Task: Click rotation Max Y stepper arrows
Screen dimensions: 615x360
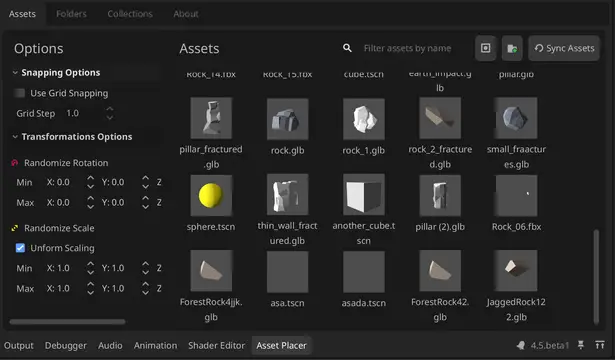Action: click(145, 202)
